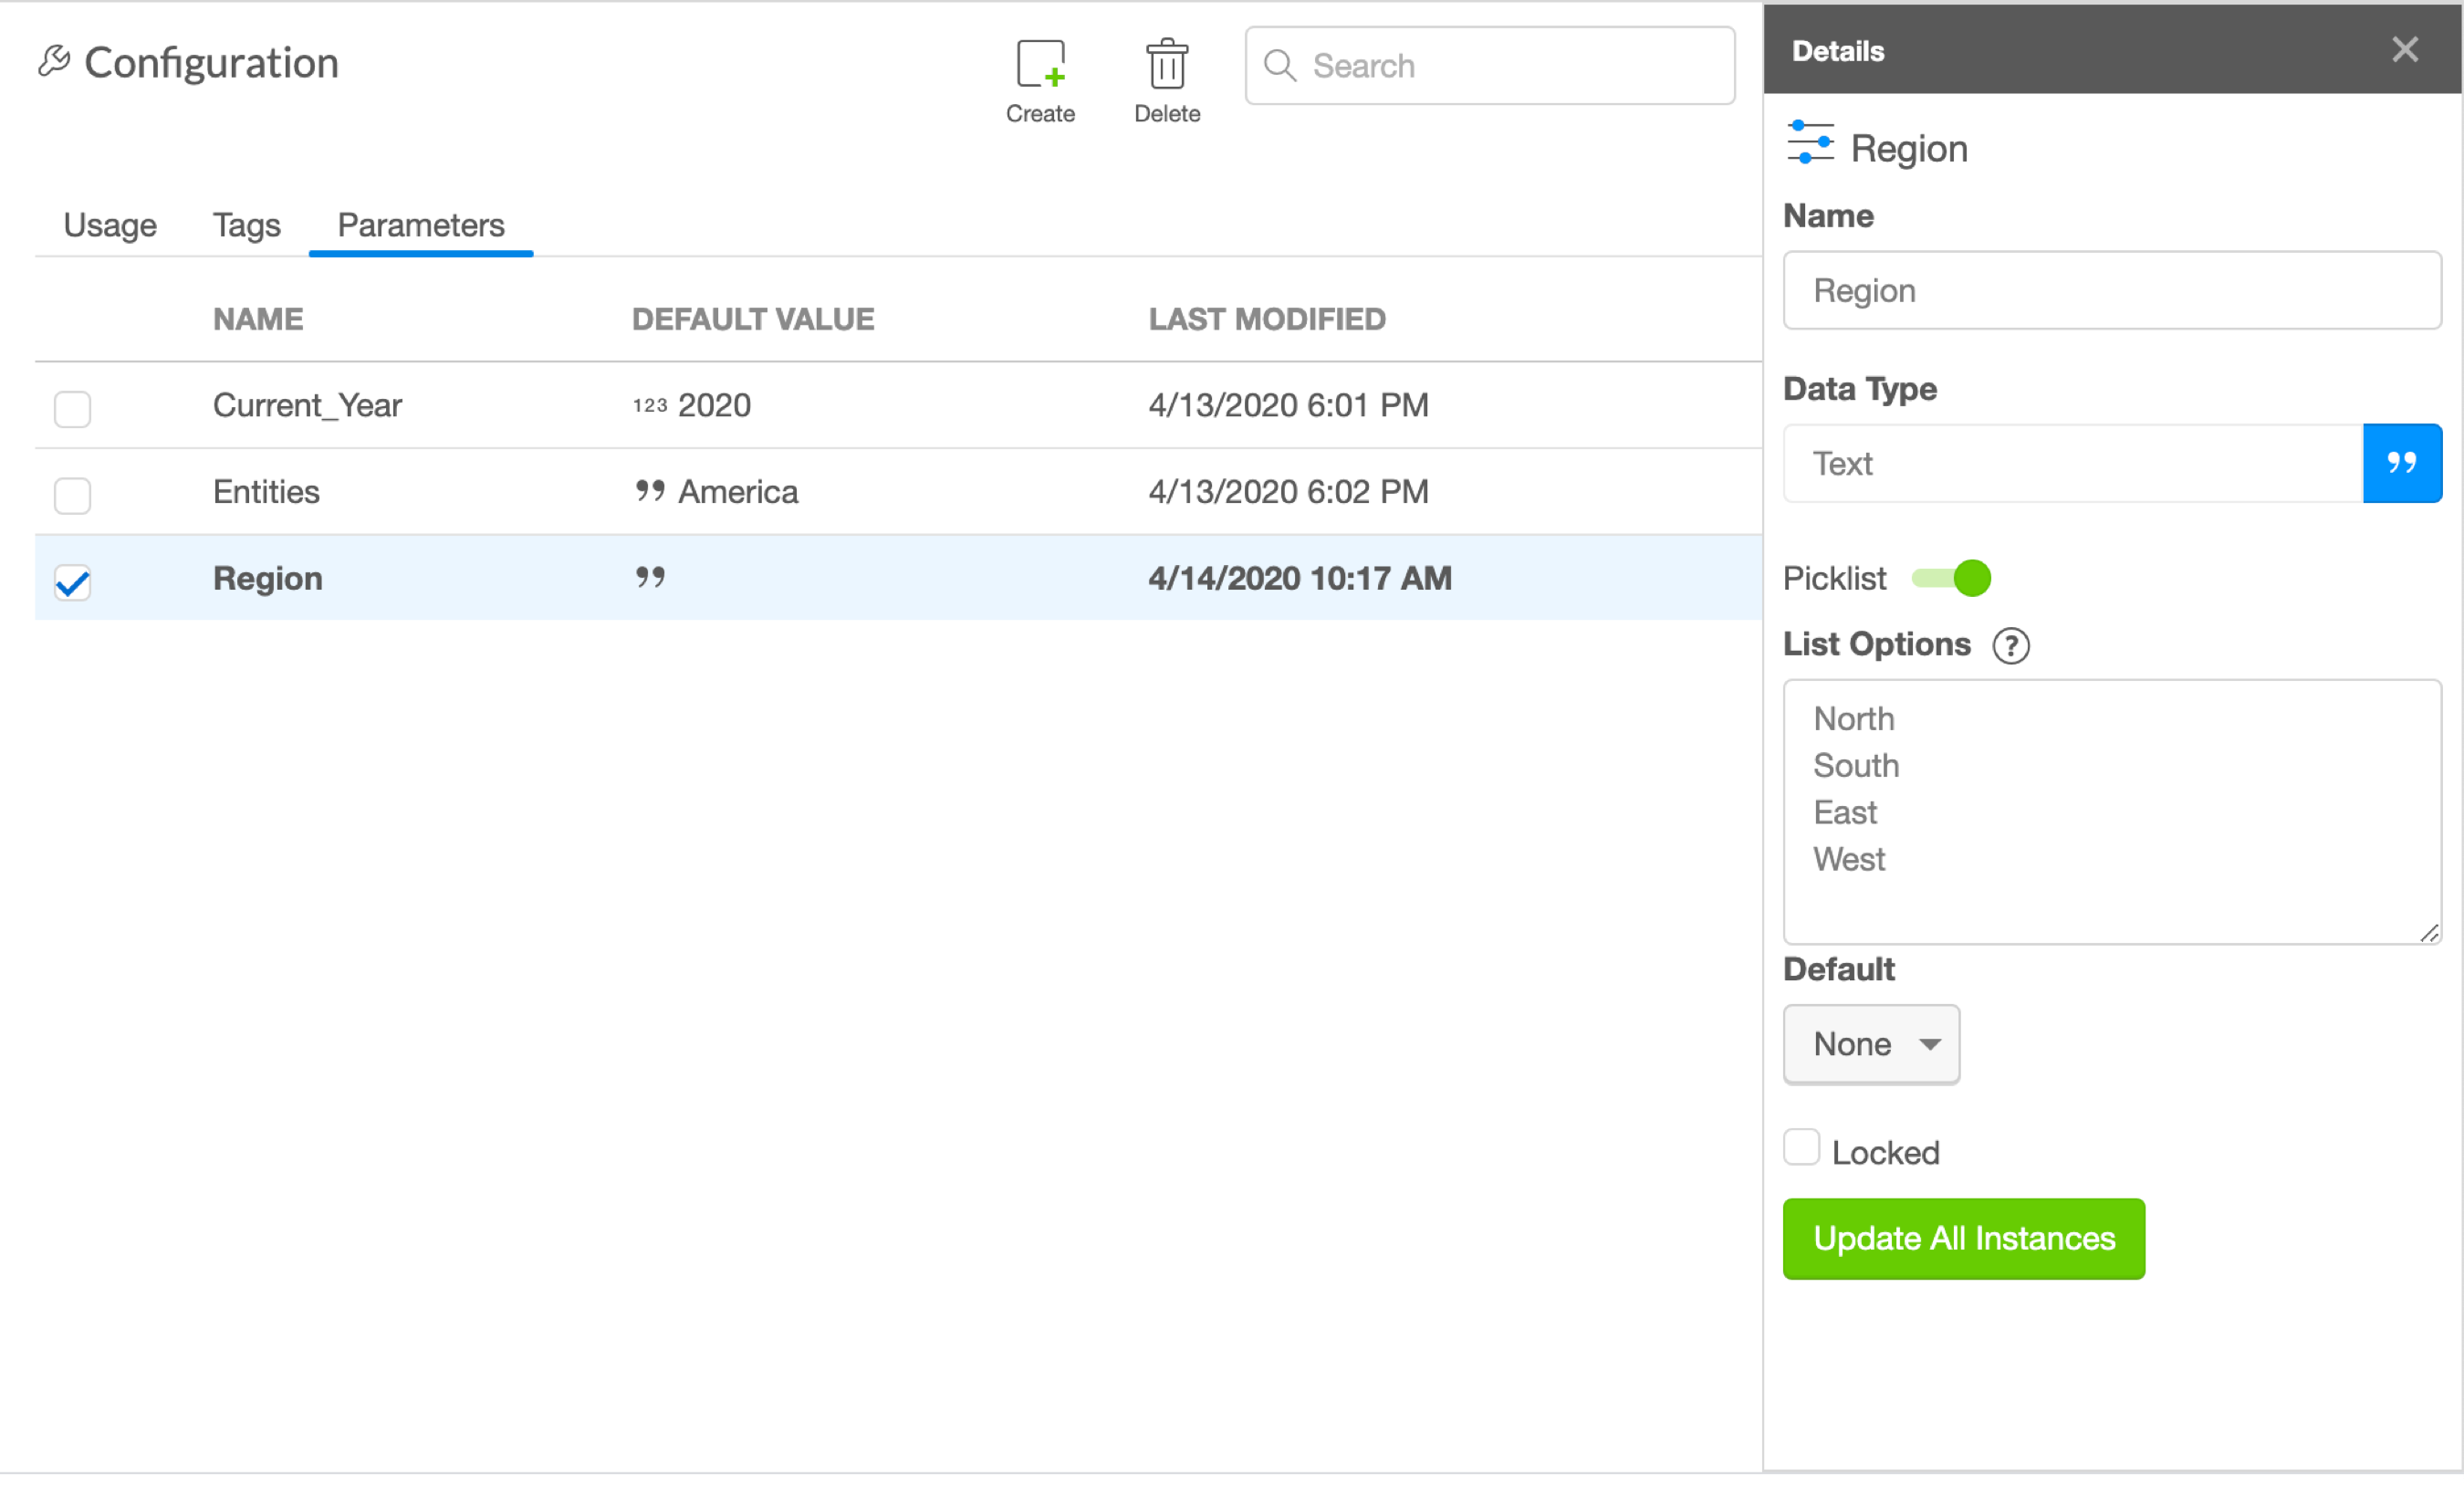Switch to the Usage tab
This screenshot has width=2464, height=1486.
pyautogui.click(x=110, y=225)
